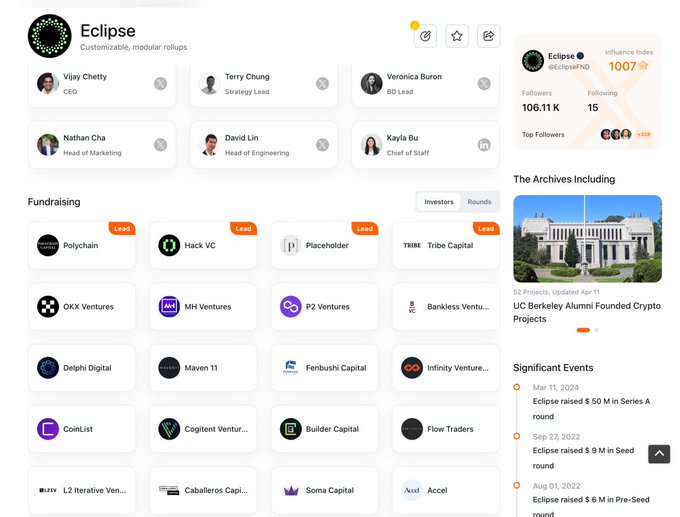Image resolution: width=680 pixels, height=517 pixels.
Task: Switch to the Investors tab
Action: [x=438, y=202]
